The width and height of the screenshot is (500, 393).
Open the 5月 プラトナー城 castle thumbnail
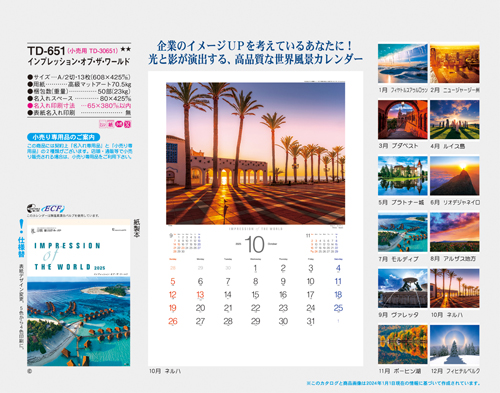point(403,176)
